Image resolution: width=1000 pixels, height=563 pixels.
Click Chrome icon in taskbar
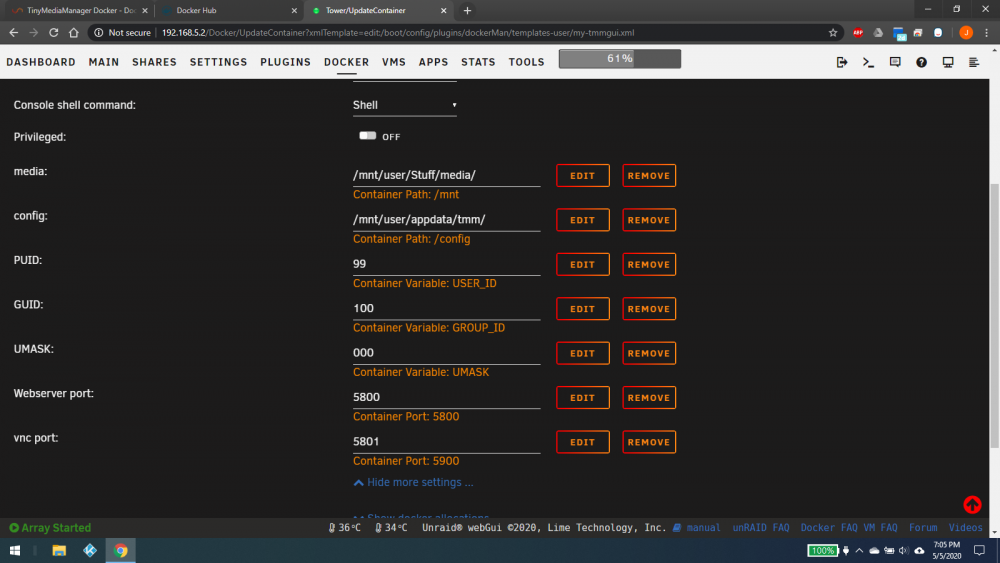point(121,550)
